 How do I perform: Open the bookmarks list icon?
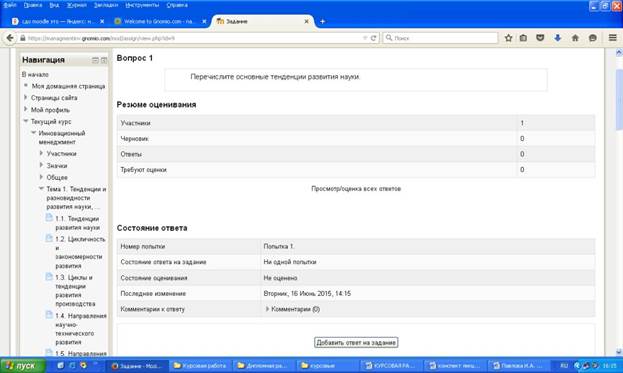(523, 38)
